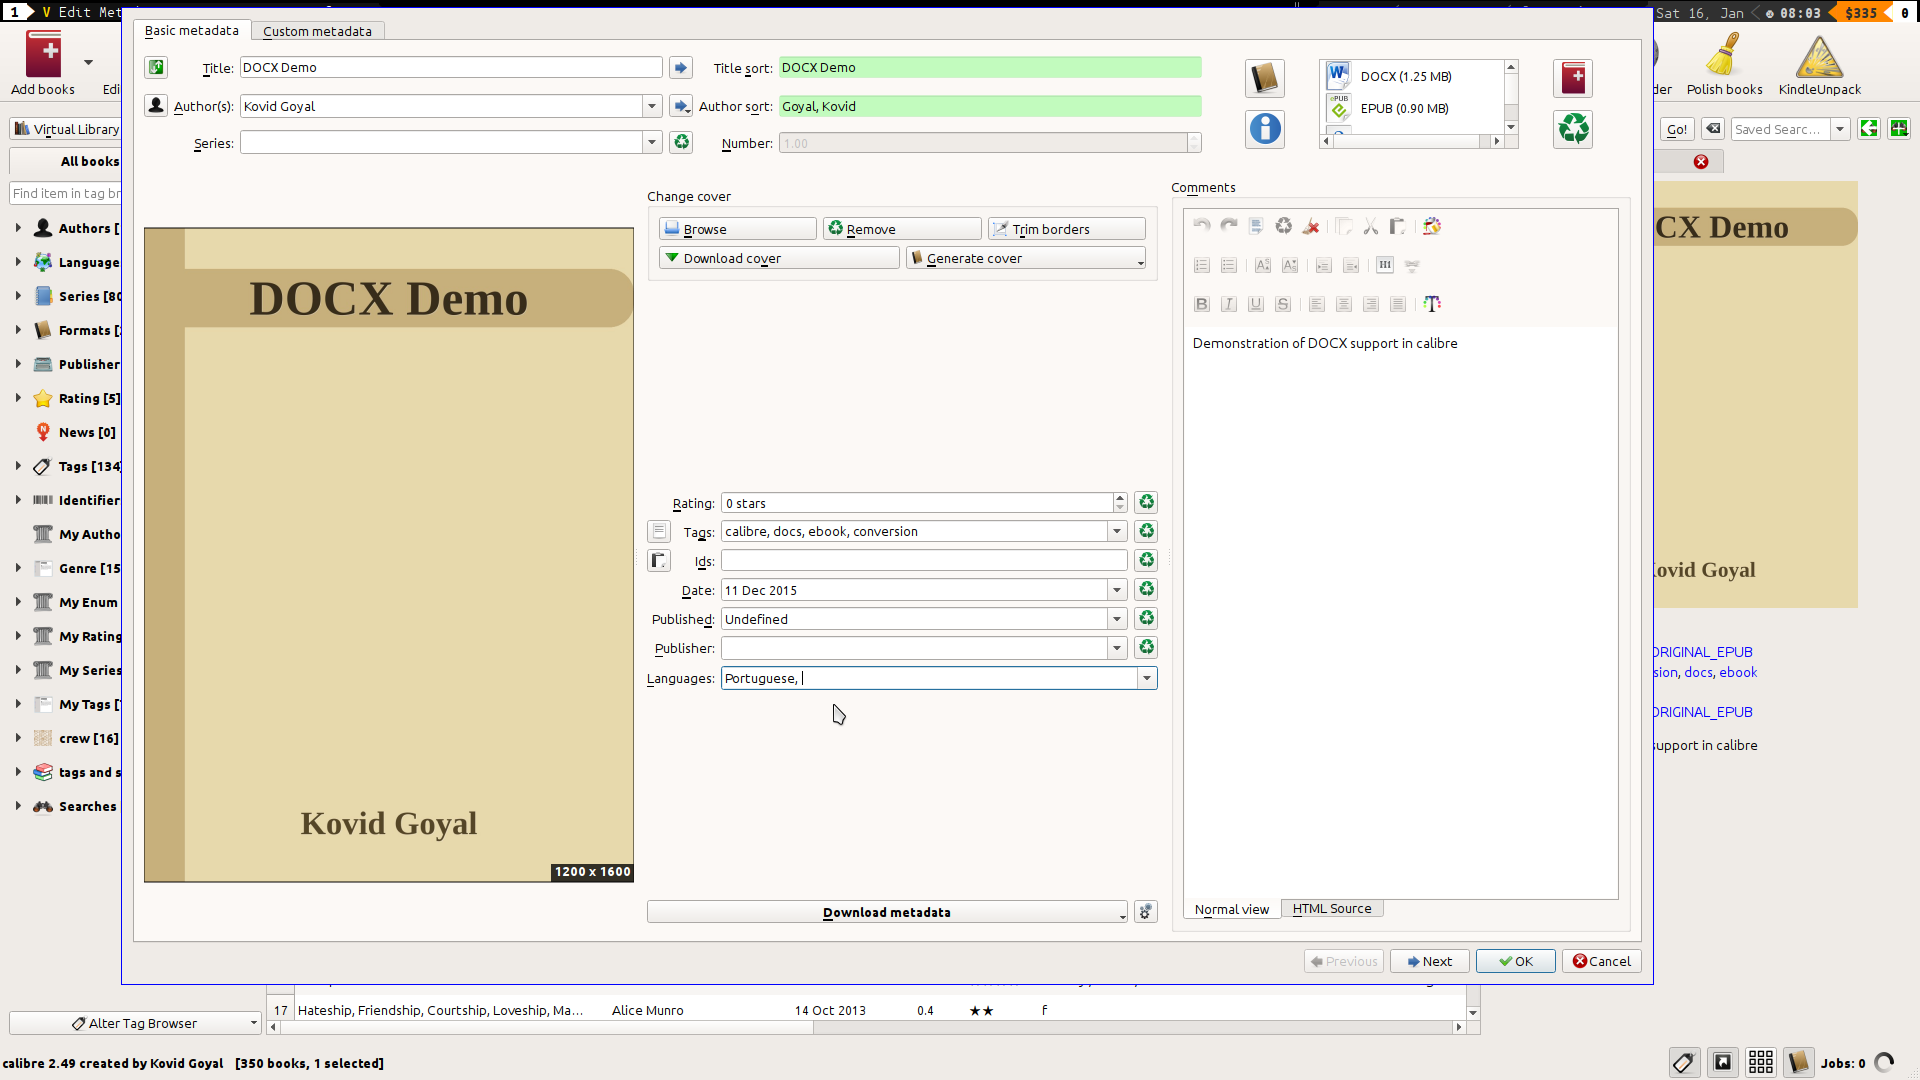Click the red Add format book icon

(x=1573, y=78)
